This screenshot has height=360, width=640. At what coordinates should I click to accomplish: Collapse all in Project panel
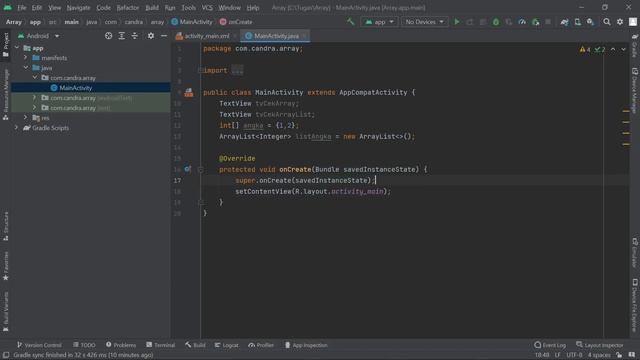point(135,36)
